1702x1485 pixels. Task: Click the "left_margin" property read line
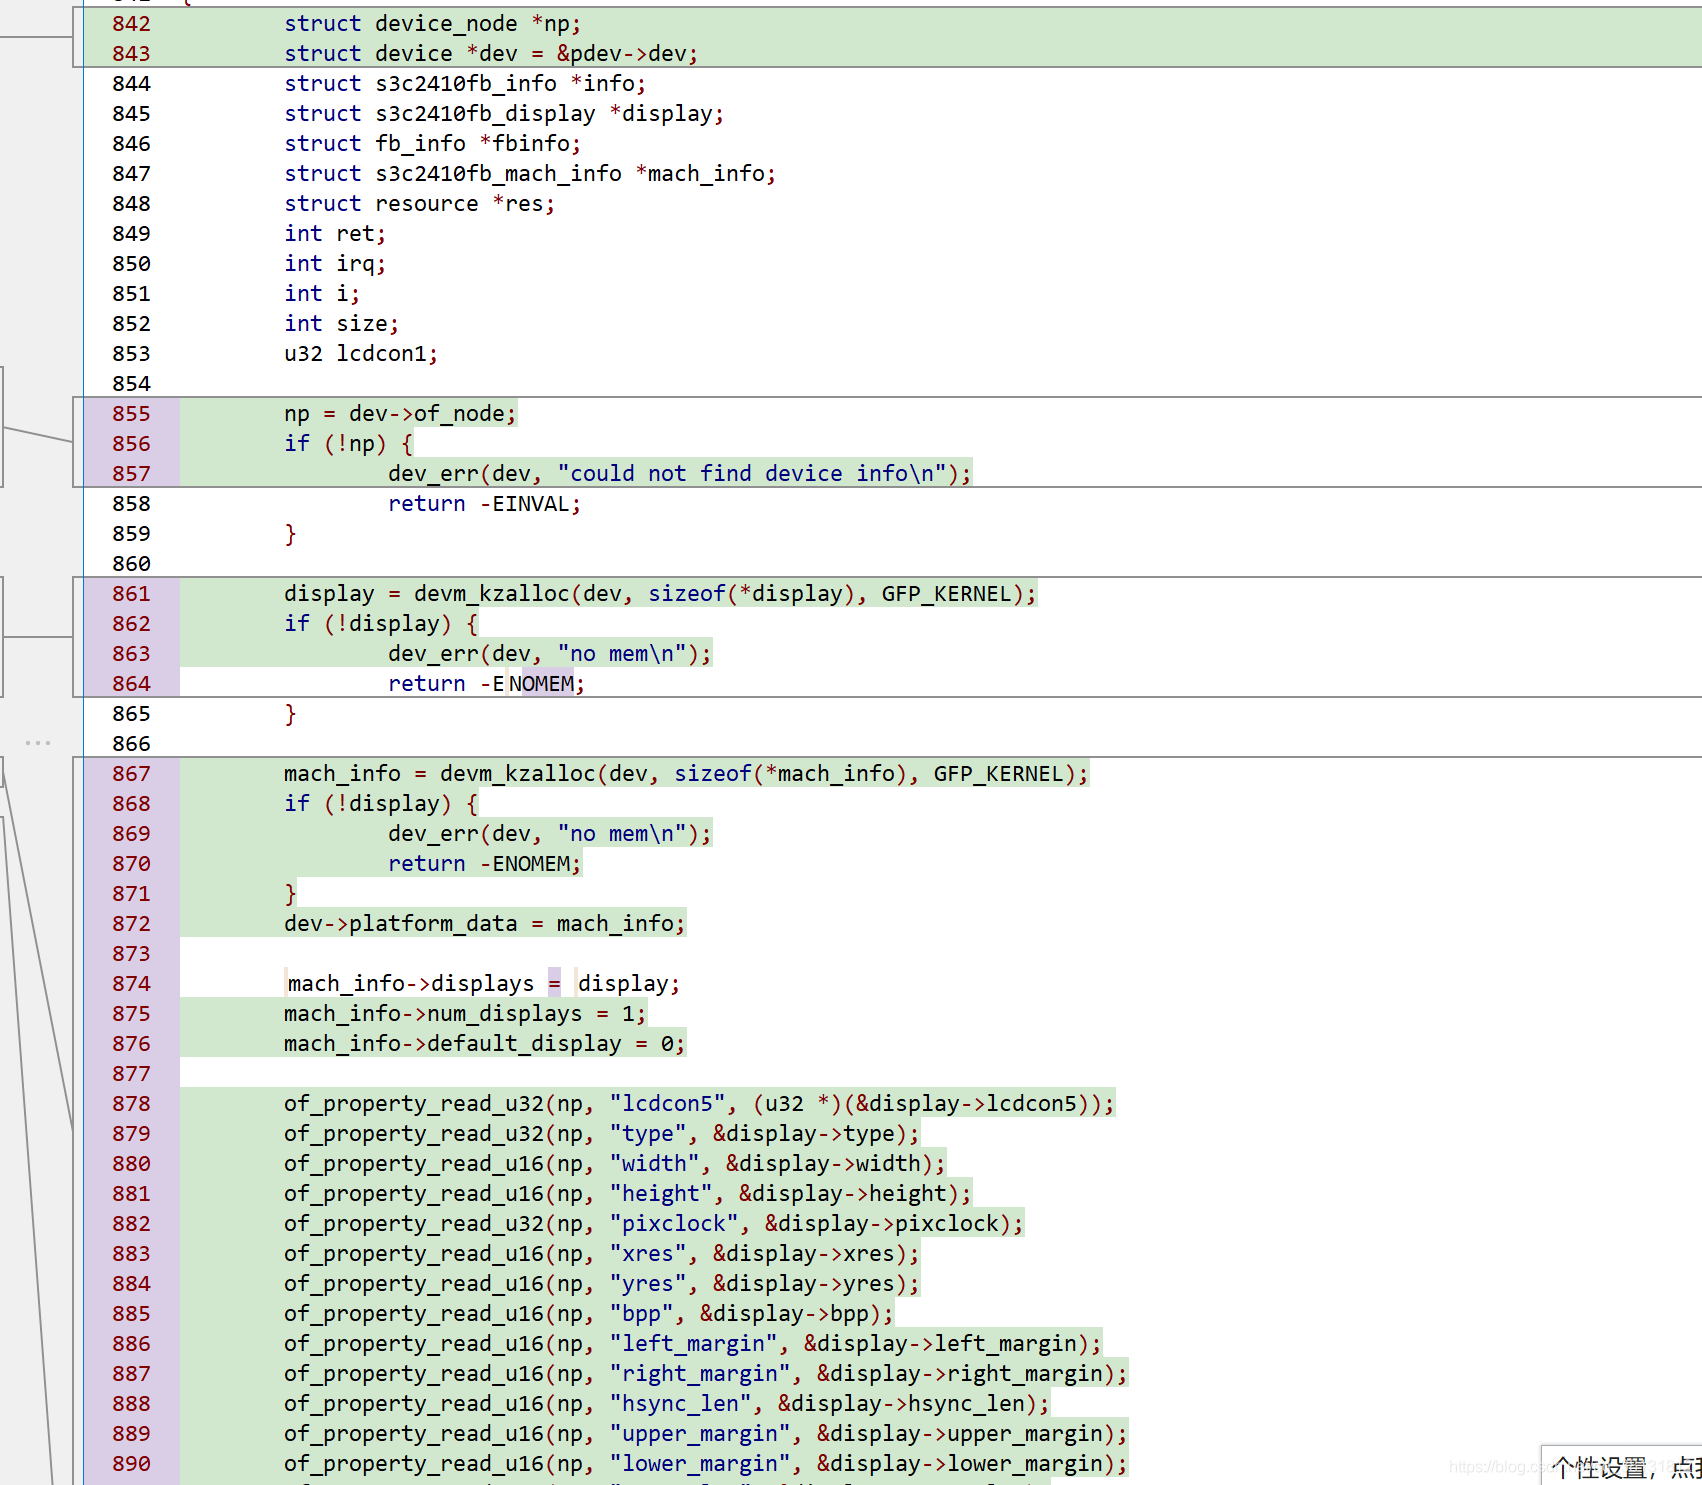pyautogui.click(x=693, y=1343)
